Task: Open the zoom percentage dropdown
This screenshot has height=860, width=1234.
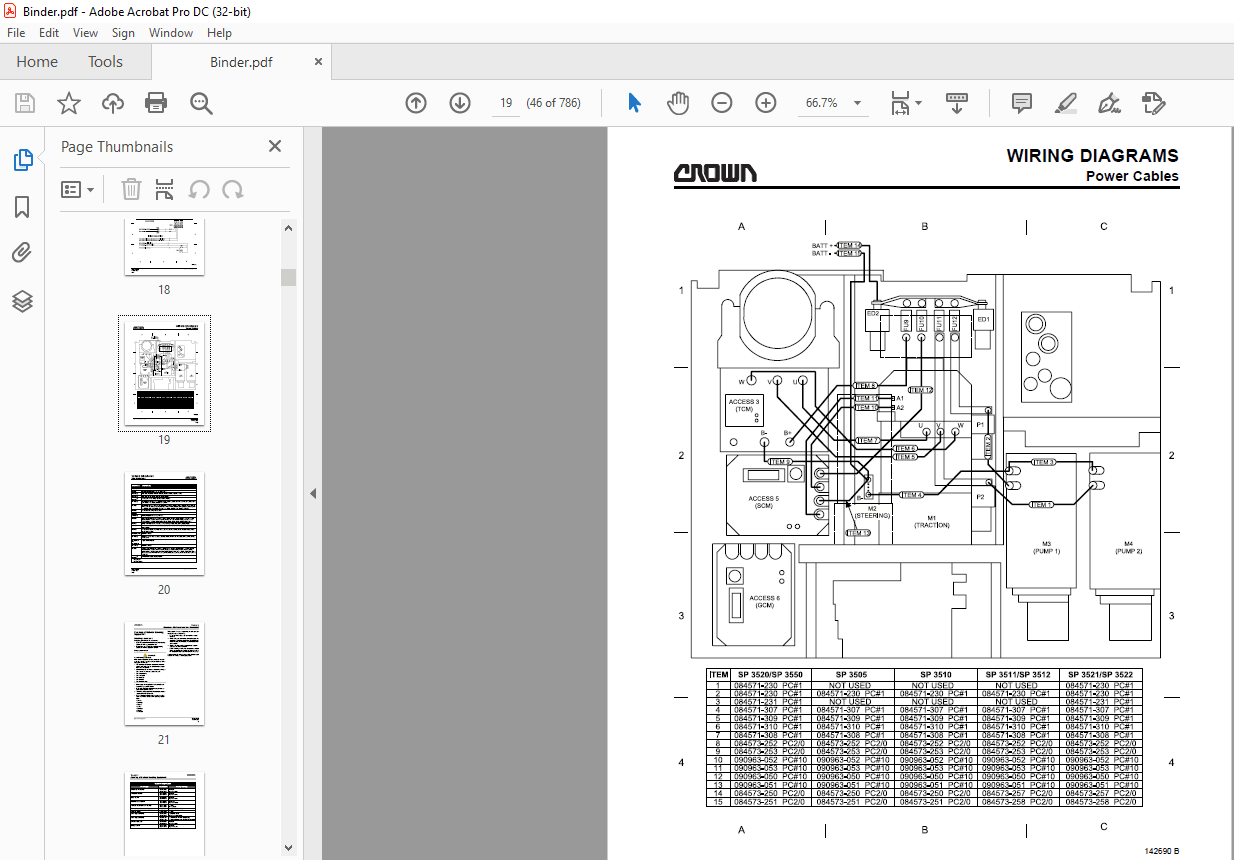Action: tap(856, 102)
